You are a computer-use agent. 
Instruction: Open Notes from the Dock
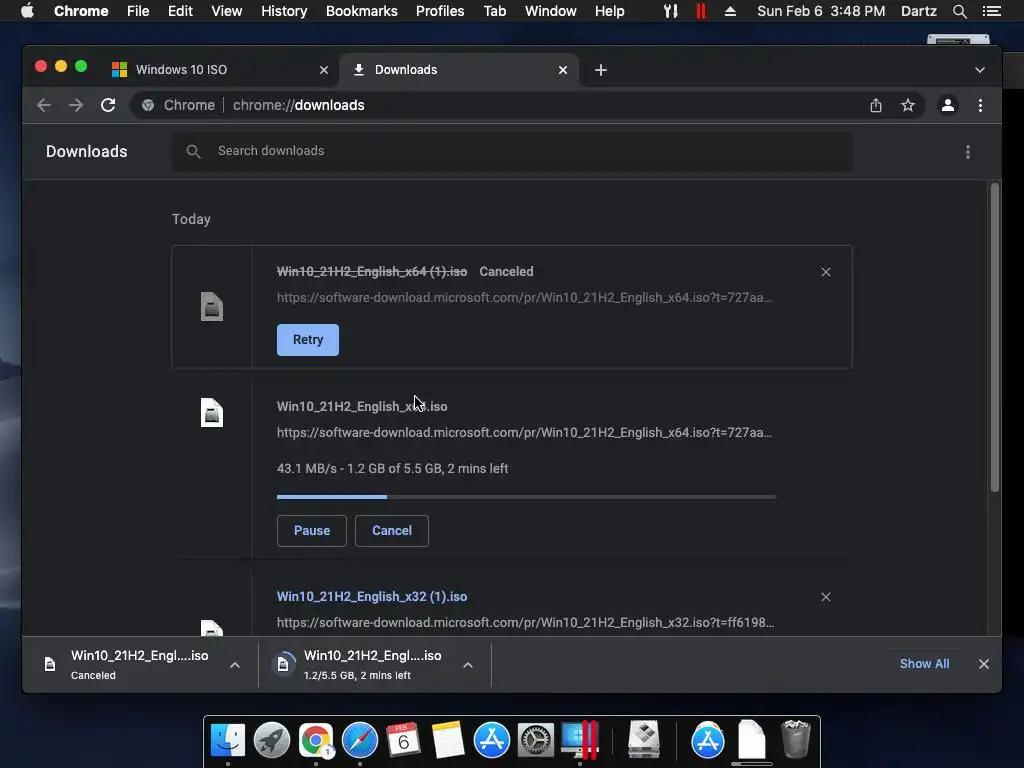tap(448, 740)
